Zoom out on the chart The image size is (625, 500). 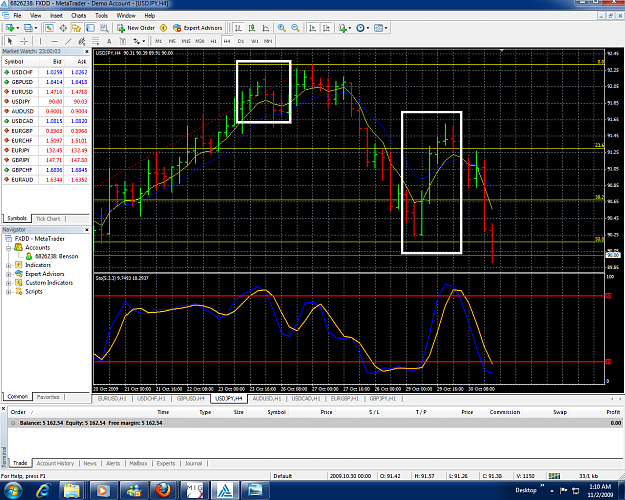pos(295,28)
